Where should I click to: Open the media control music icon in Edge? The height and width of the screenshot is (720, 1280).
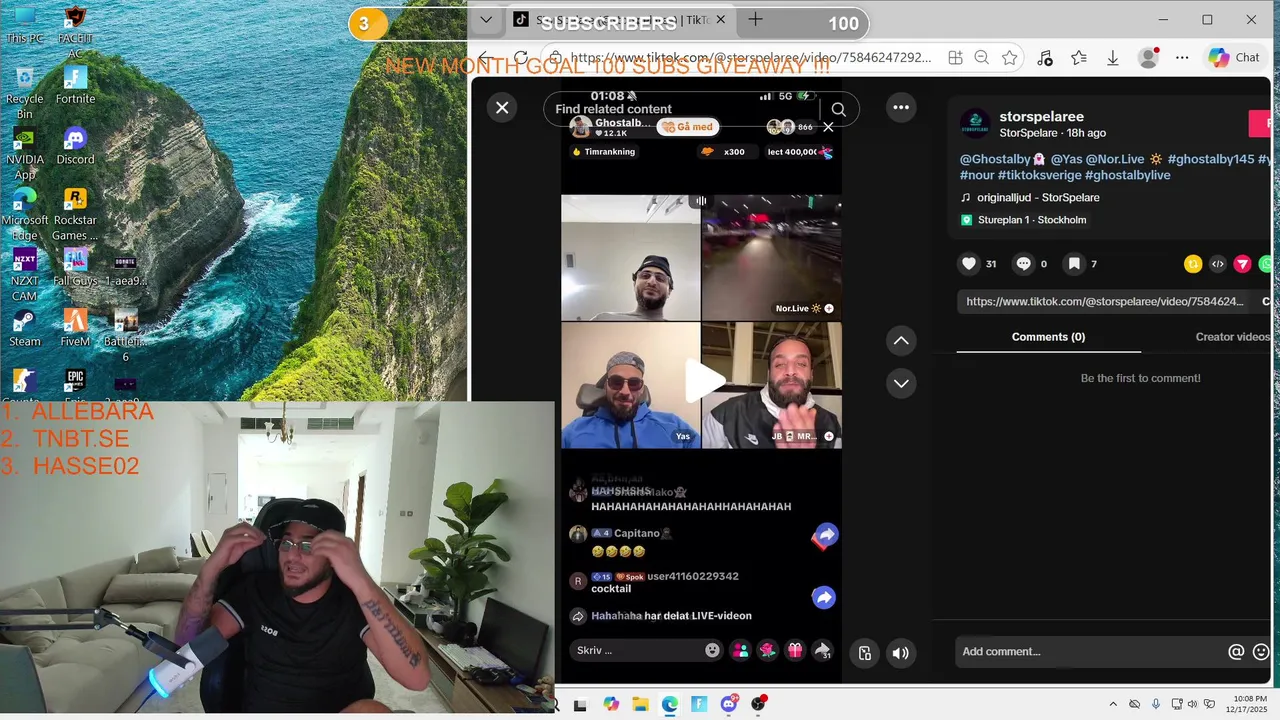point(1045,58)
